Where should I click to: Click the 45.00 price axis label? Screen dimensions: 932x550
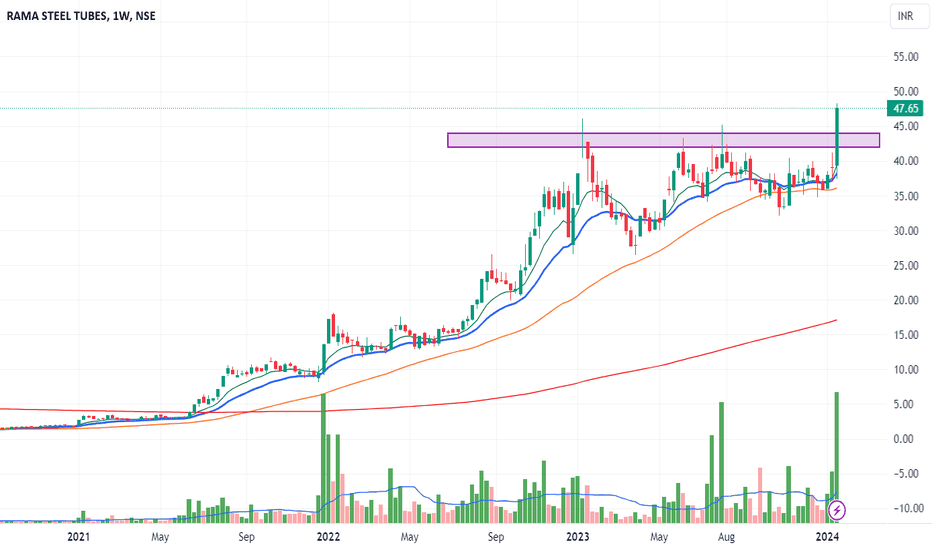coord(906,127)
